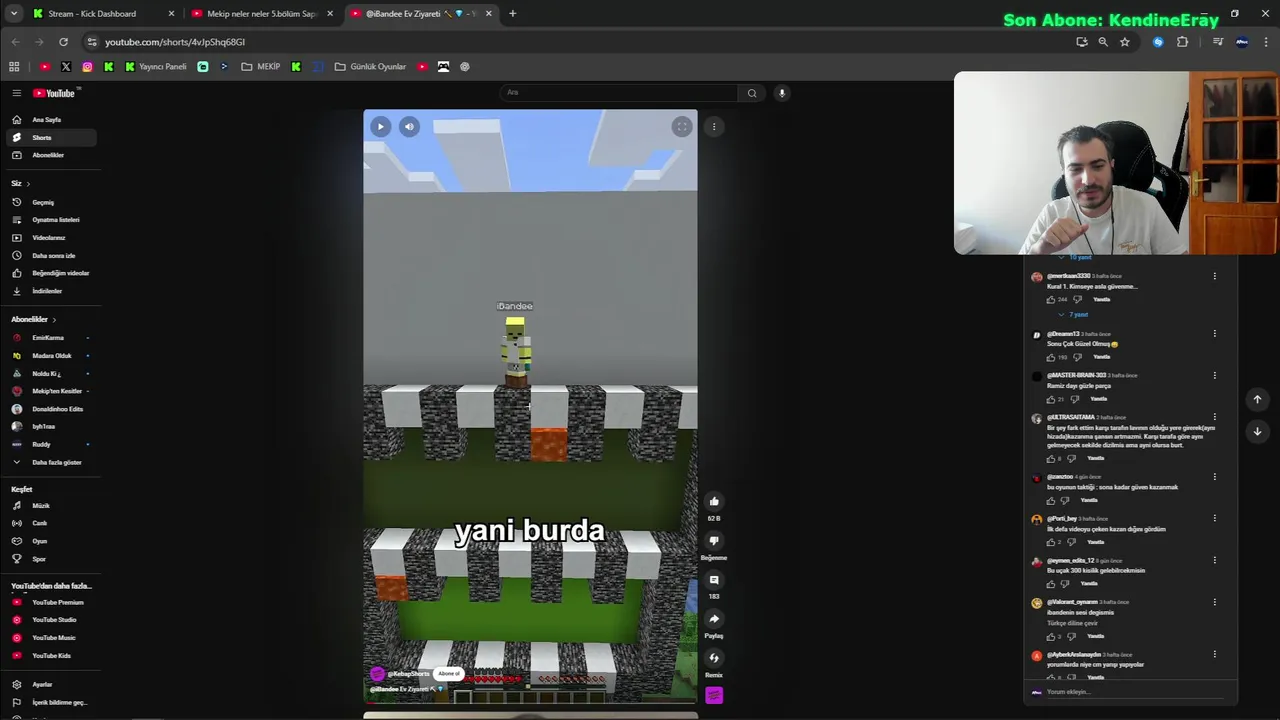Open the Günlük Oyunlar bookmarks folder

point(370,67)
